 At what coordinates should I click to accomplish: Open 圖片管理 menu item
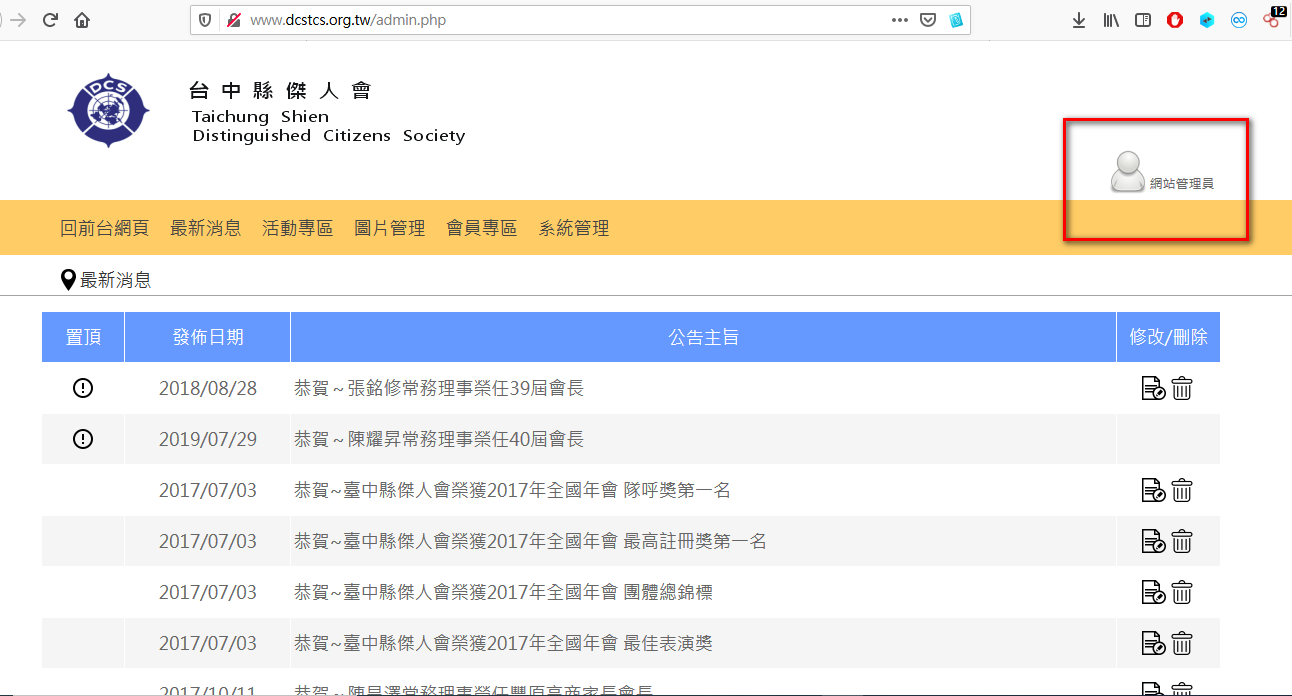pos(389,228)
